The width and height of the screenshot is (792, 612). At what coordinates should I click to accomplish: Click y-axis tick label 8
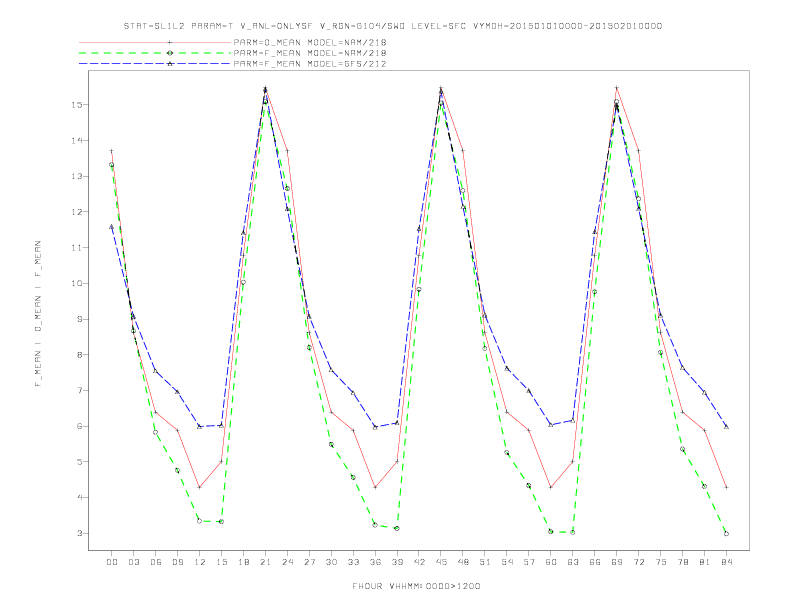[x=80, y=355]
